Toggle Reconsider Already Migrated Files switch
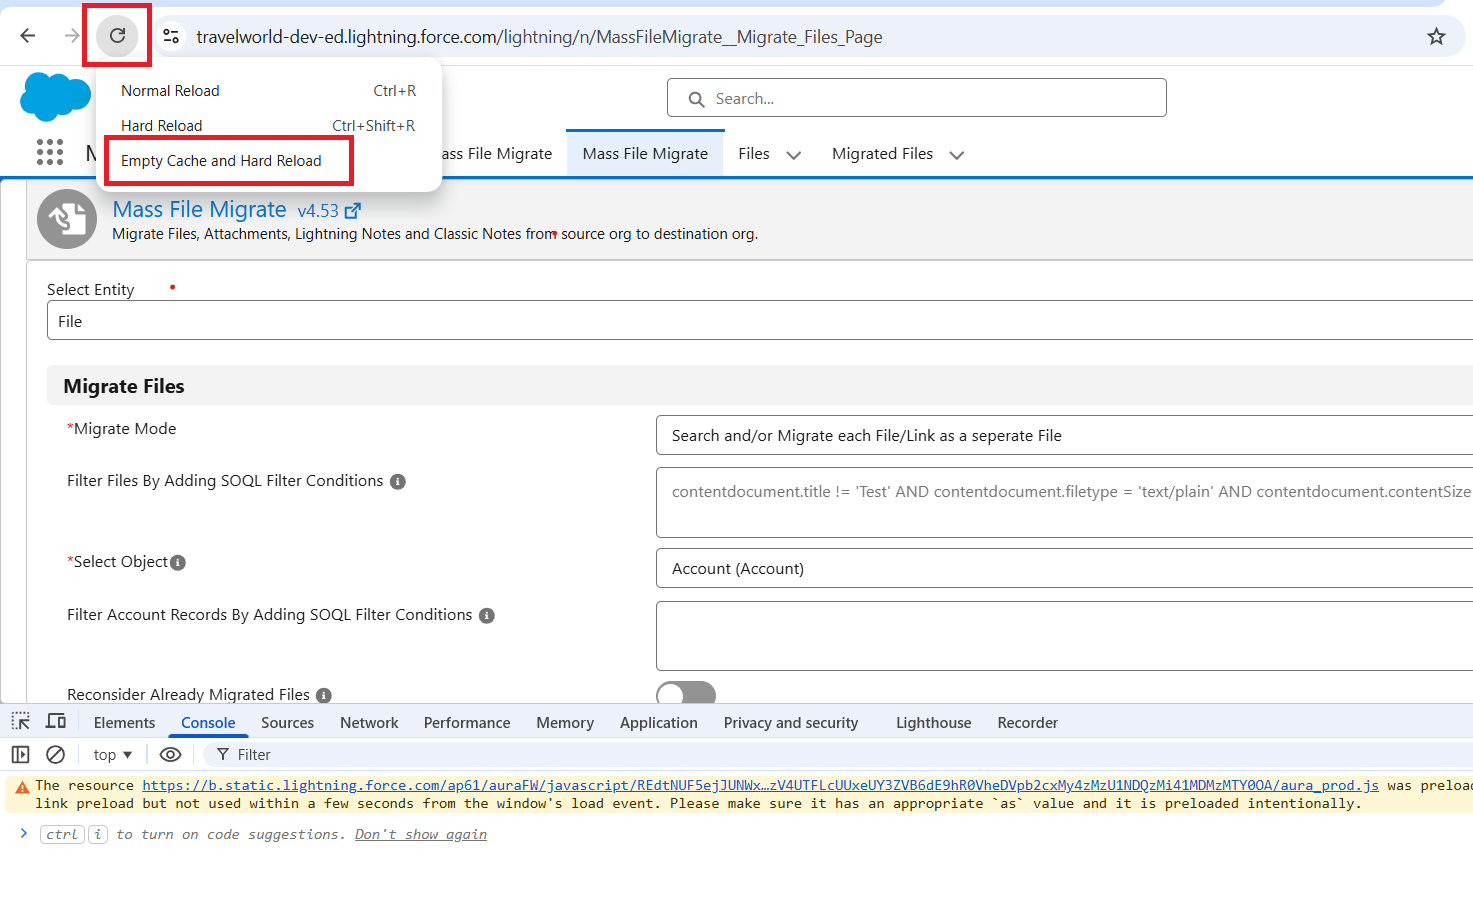Image resolution: width=1473 pixels, height=901 pixels. [686, 692]
